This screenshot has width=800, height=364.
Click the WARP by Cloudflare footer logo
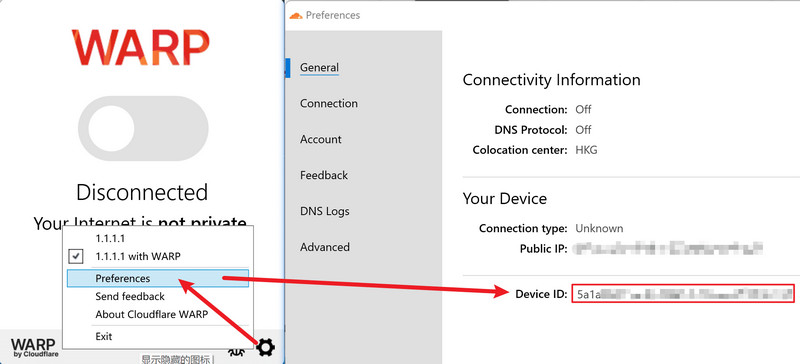[x=35, y=347]
